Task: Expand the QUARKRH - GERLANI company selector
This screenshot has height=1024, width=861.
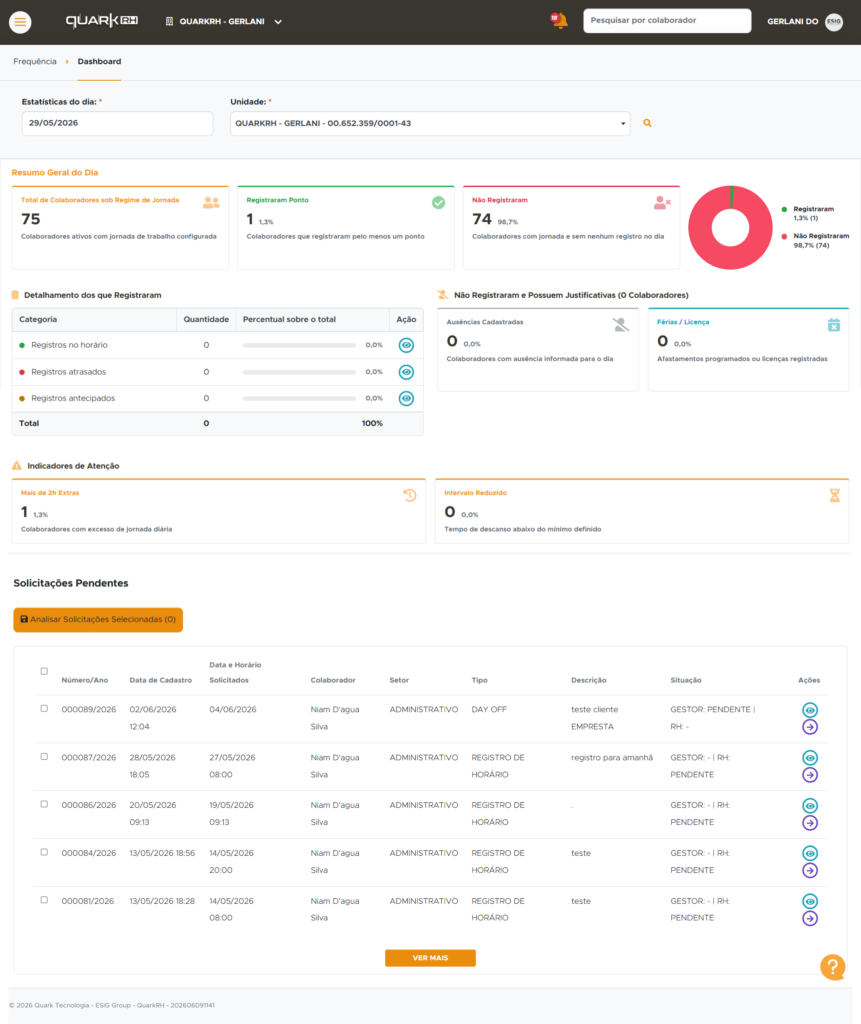Action: [x=223, y=22]
